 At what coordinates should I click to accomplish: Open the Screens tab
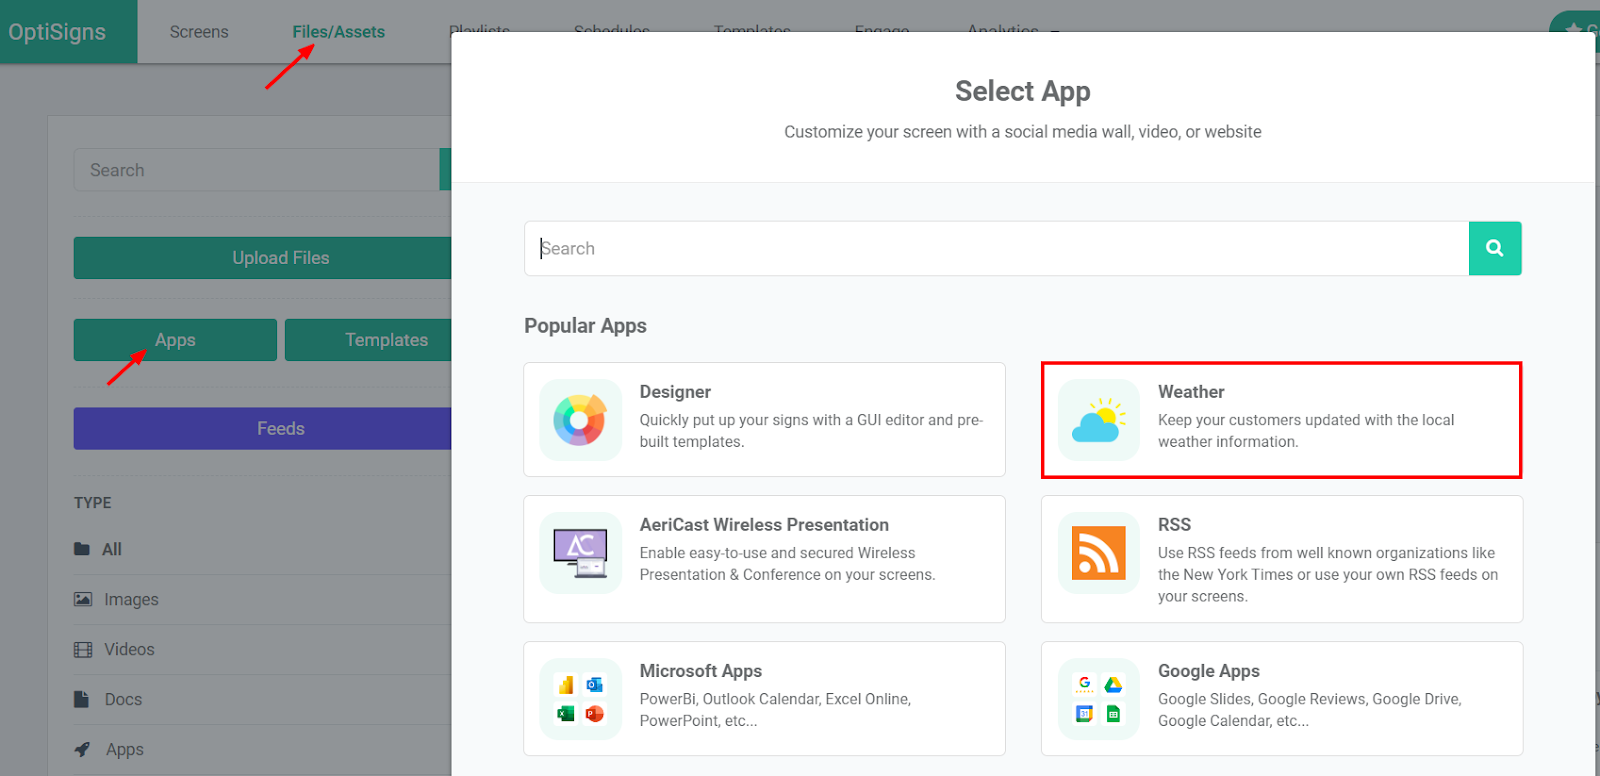point(199,32)
